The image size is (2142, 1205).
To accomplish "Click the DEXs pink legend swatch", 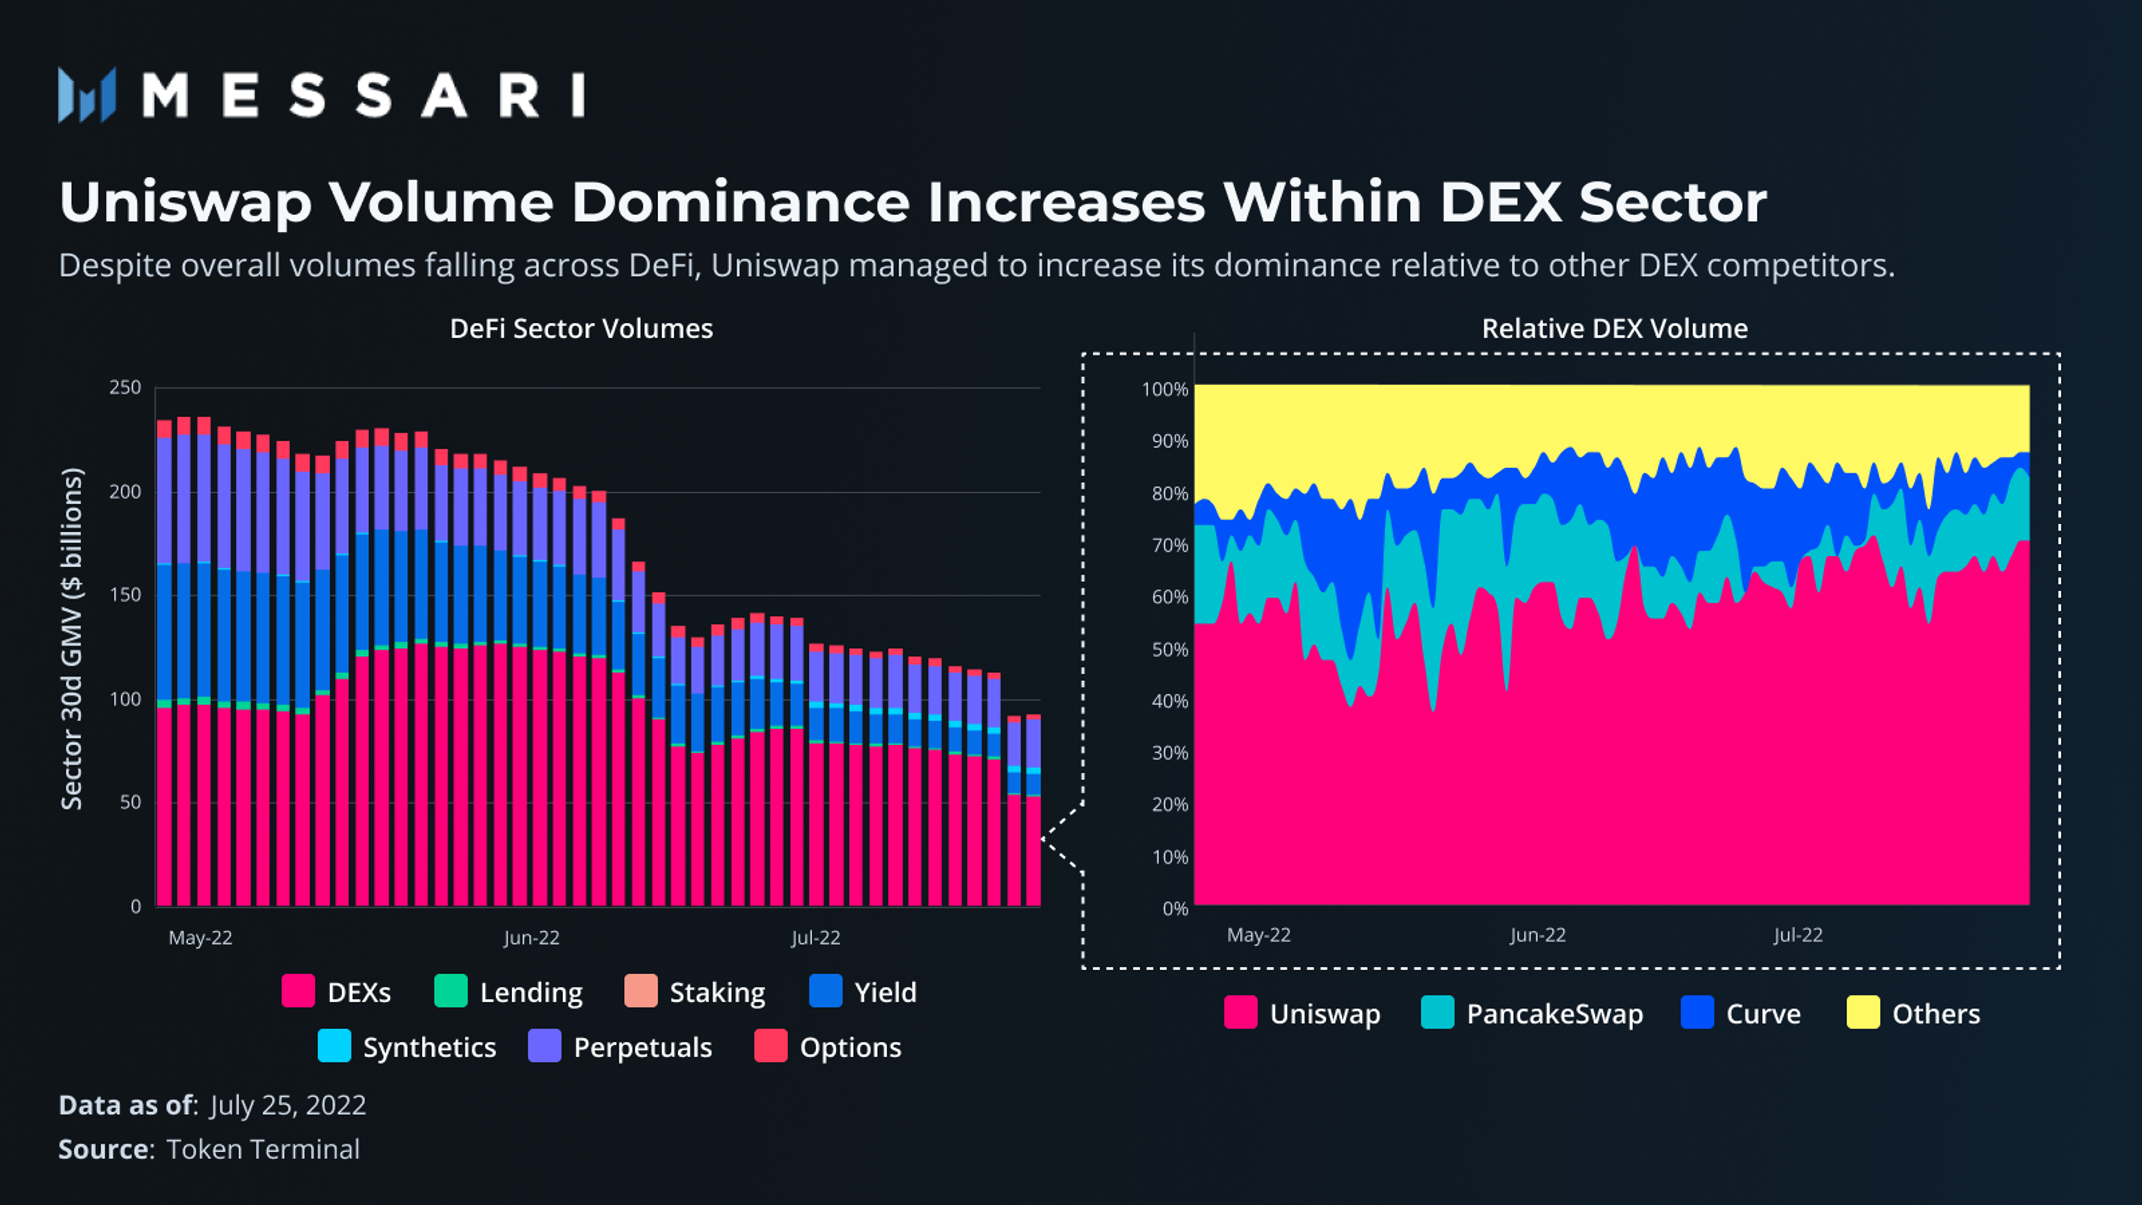I will click(298, 991).
